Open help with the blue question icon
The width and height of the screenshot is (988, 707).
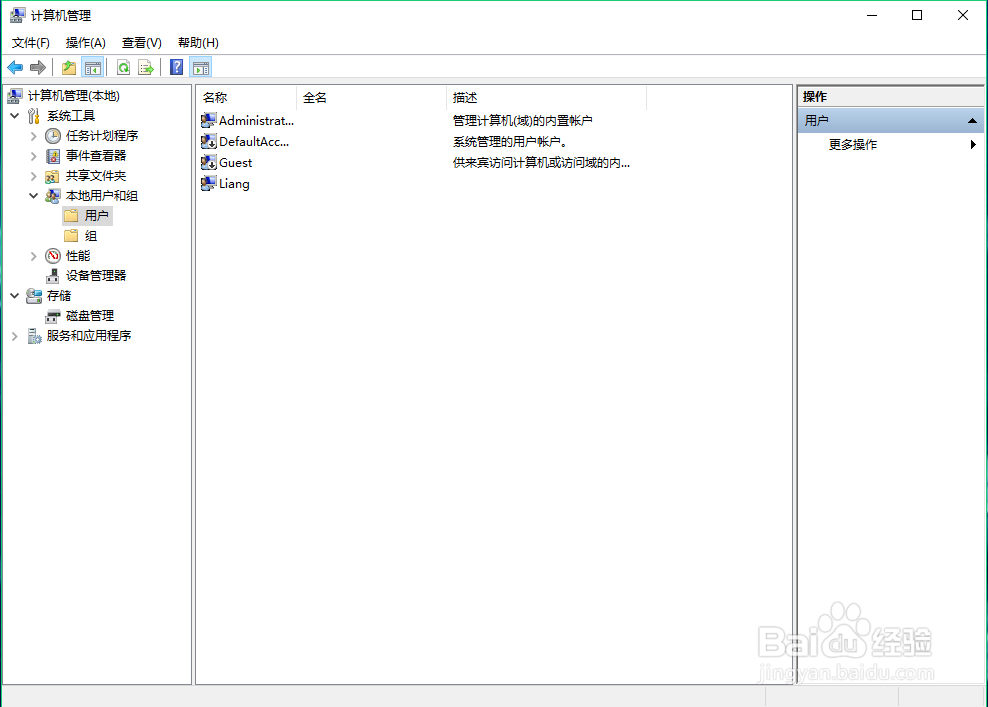point(176,67)
